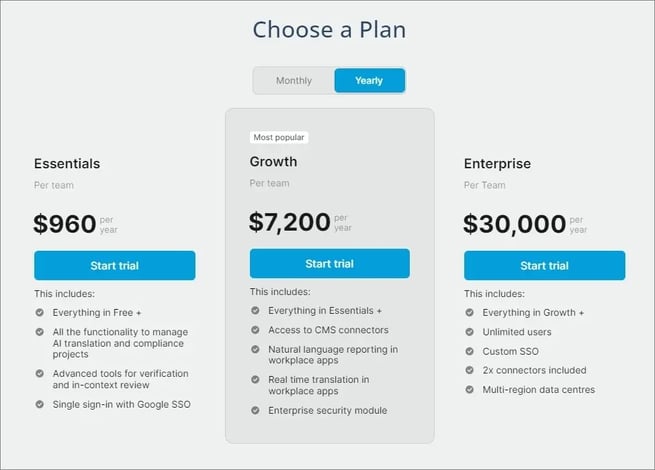The width and height of the screenshot is (655, 470).
Task: Click checkmark beside Everything in Growth
Action: coord(470,312)
